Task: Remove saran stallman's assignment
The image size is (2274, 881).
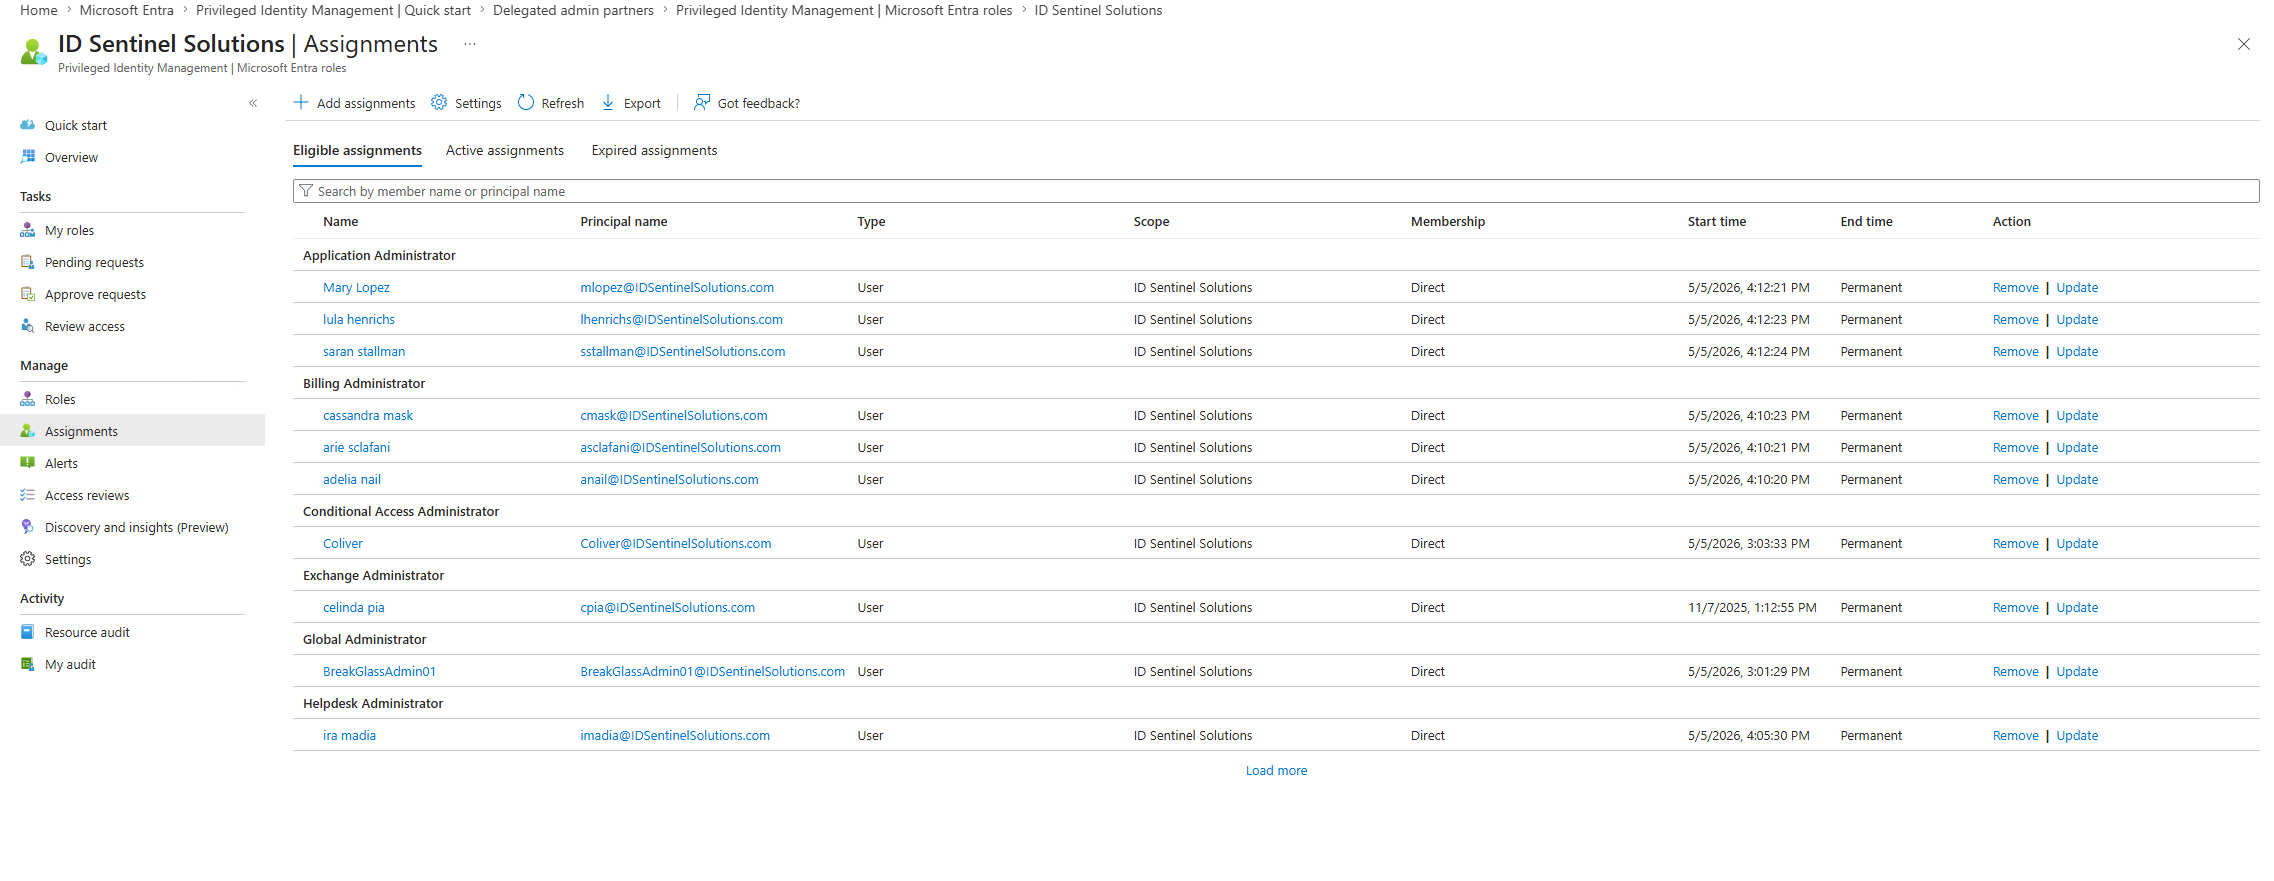Action: [x=2015, y=352]
